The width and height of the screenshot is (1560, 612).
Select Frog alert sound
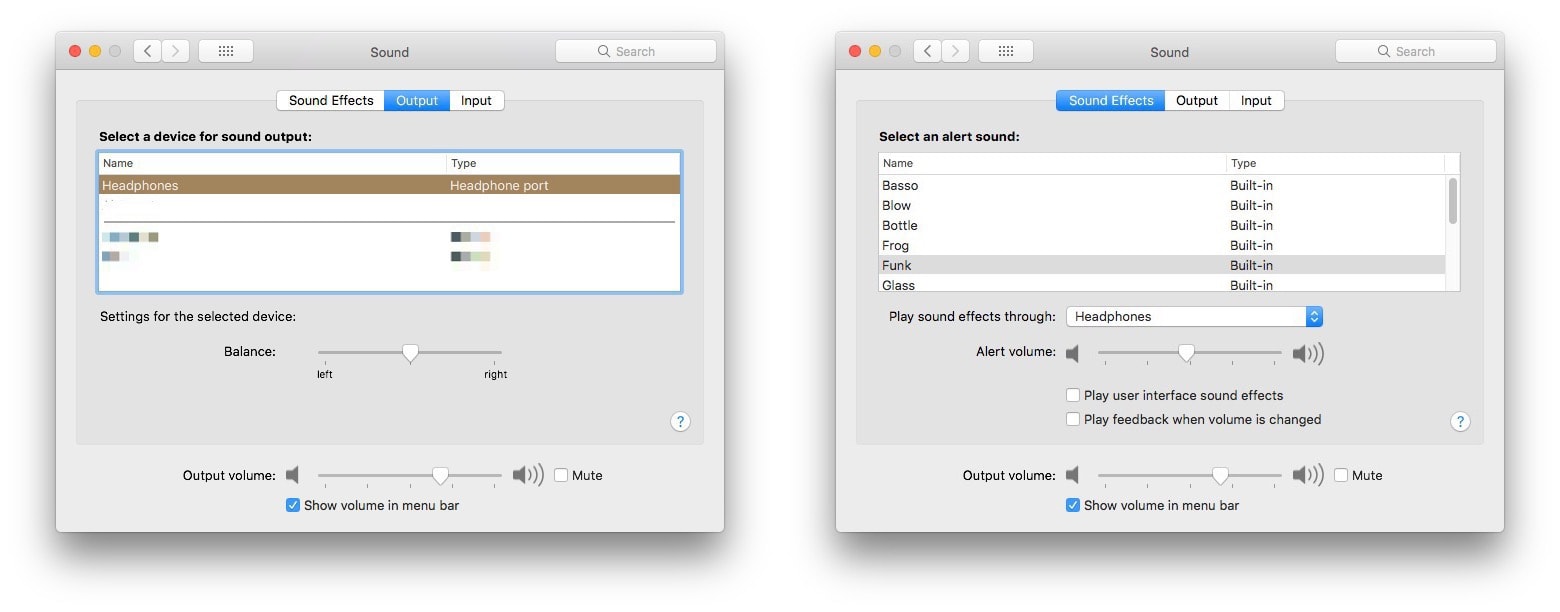point(1162,245)
